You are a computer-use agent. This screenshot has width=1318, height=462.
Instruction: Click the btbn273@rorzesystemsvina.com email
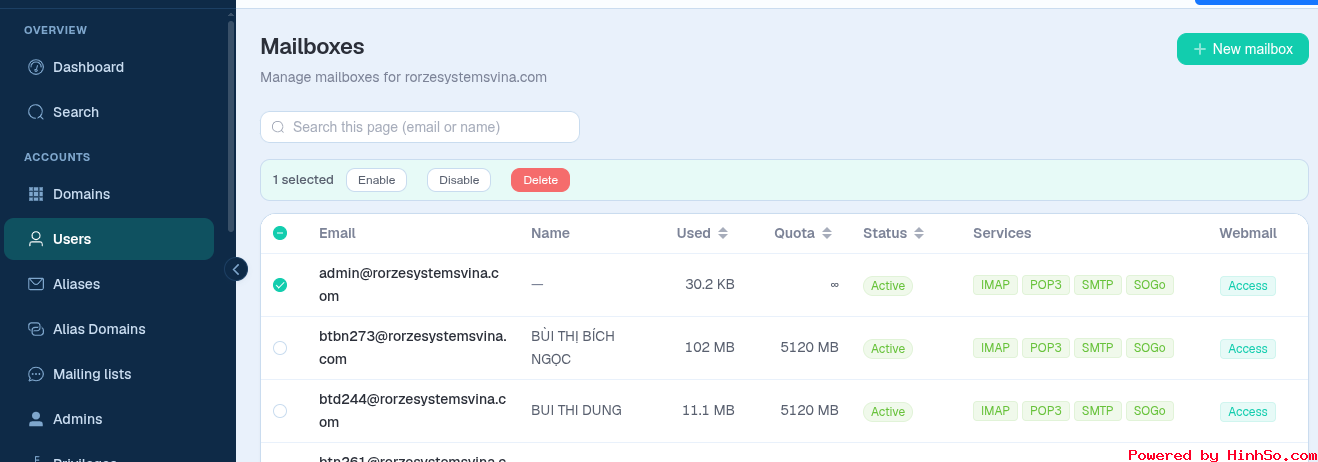point(413,348)
